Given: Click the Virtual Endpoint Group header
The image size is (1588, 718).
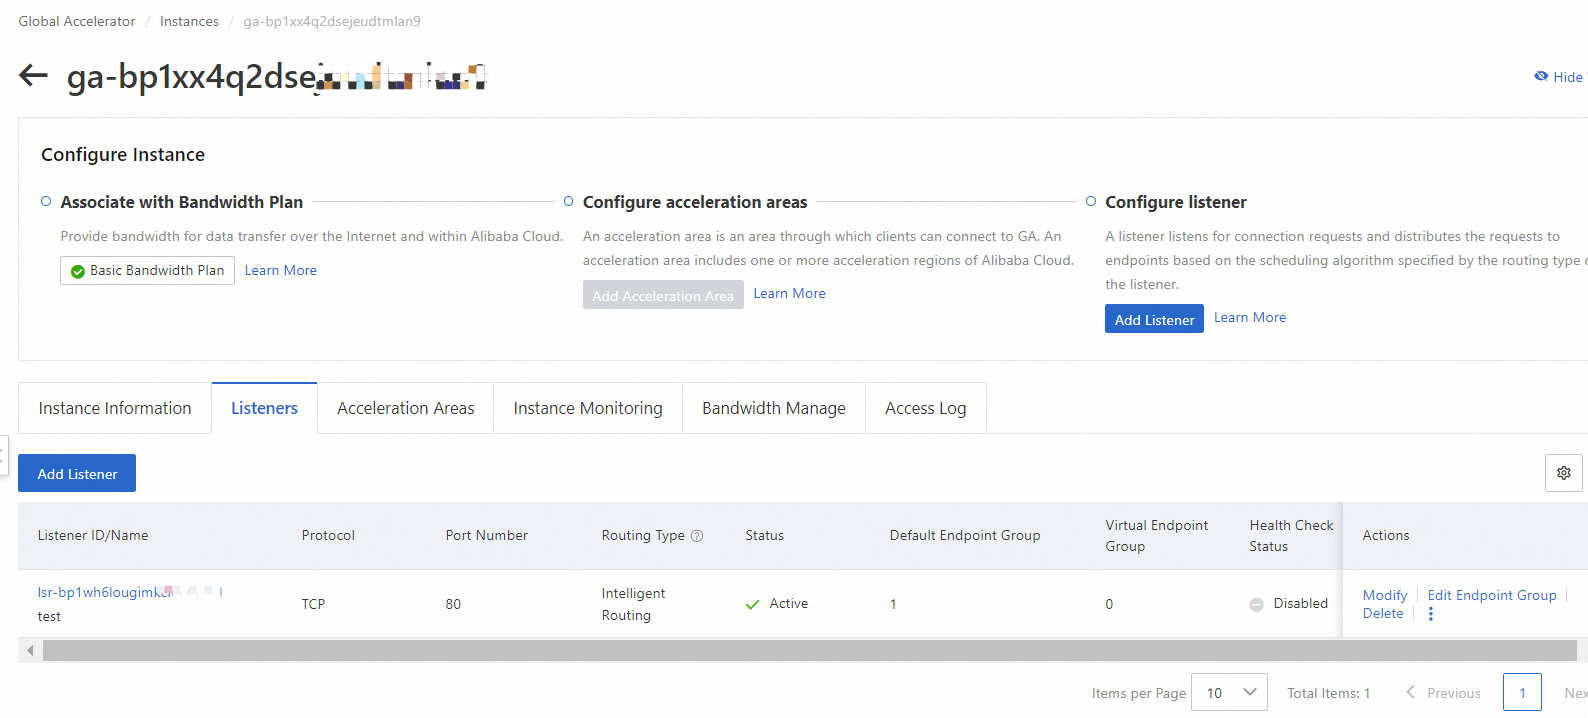Looking at the screenshot, I should tap(1157, 535).
